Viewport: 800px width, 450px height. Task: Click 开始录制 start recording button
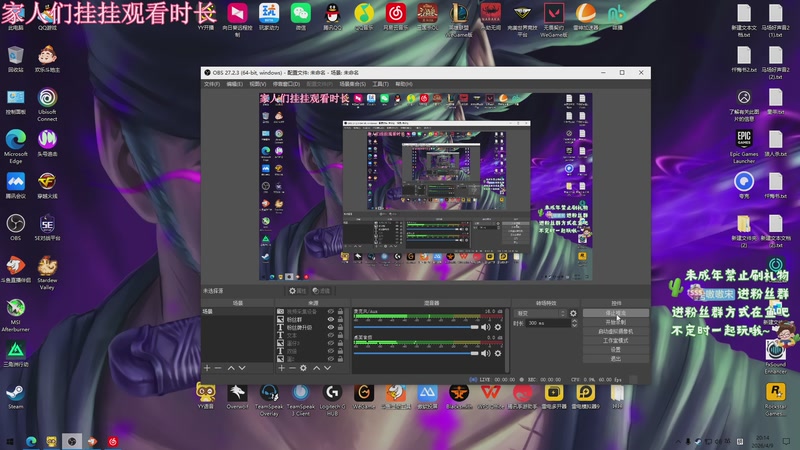616,322
